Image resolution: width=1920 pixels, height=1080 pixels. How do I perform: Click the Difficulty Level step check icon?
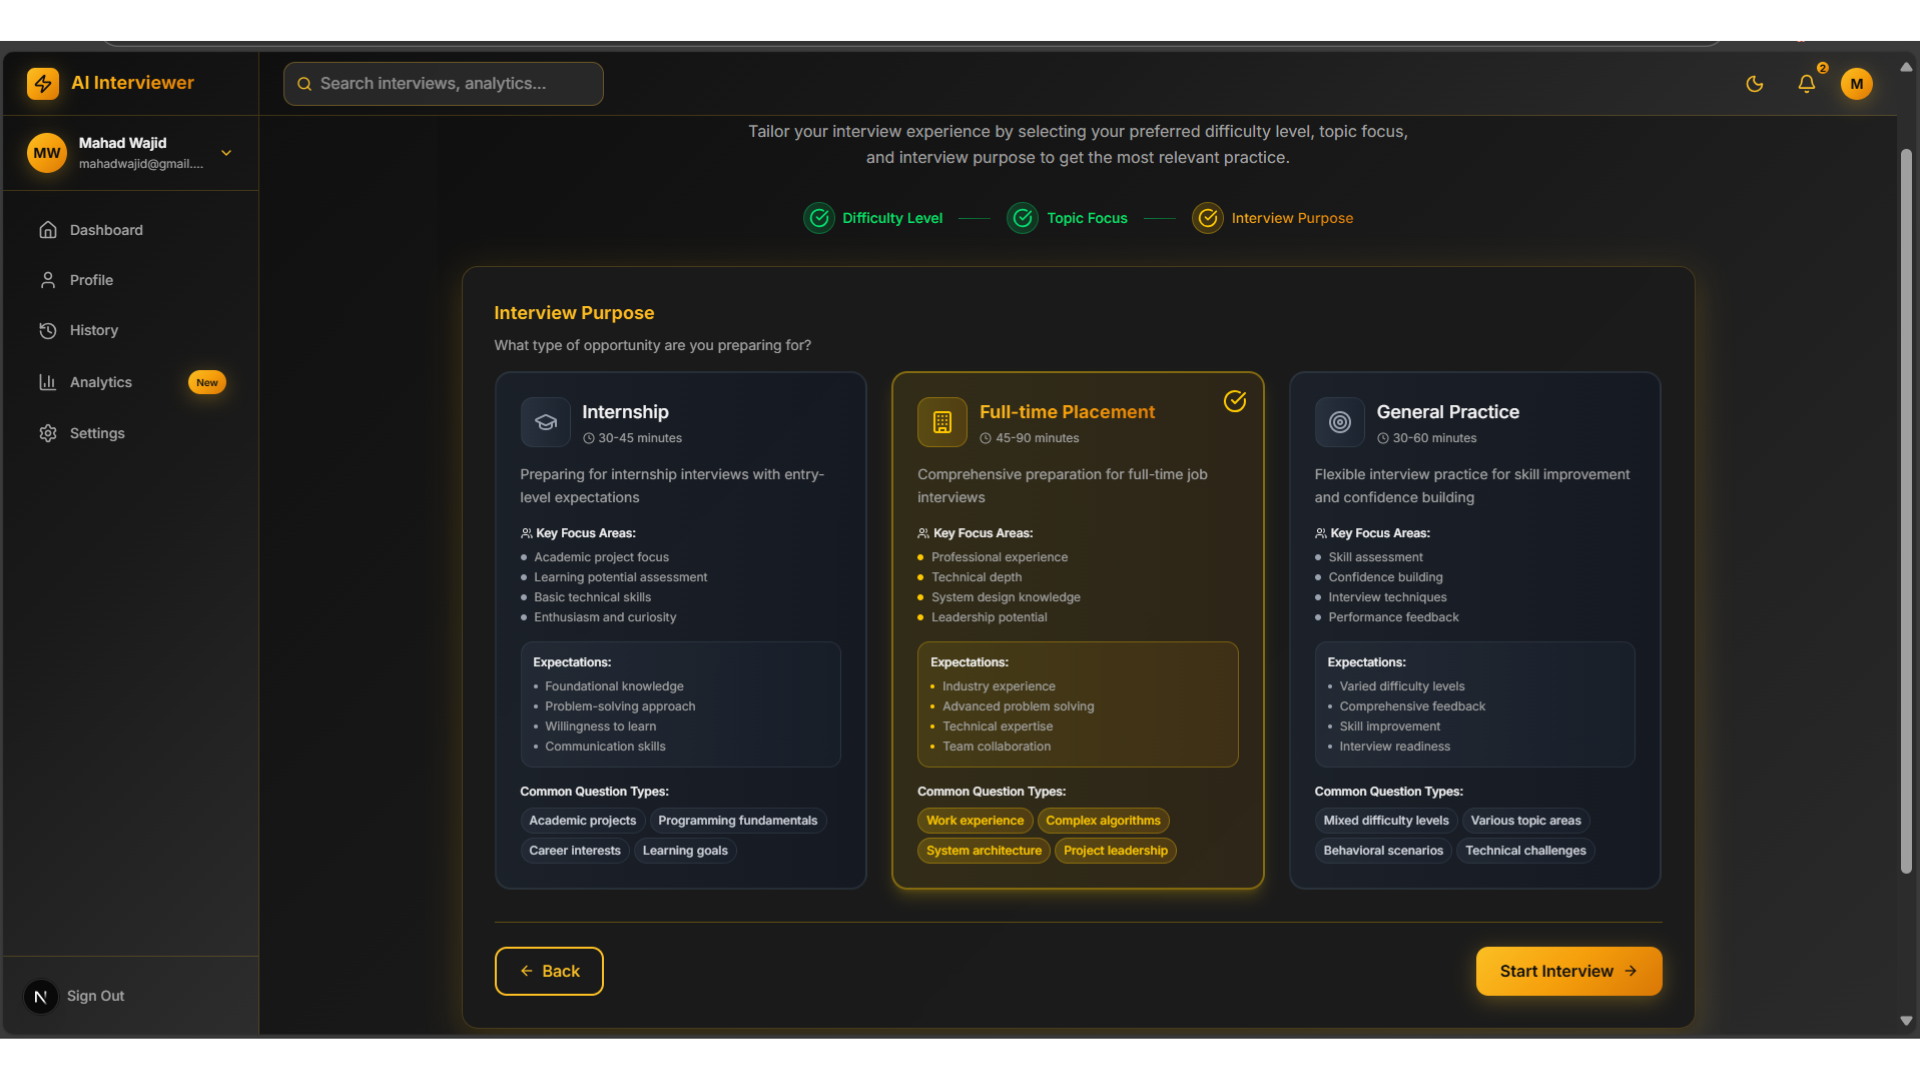click(x=819, y=218)
